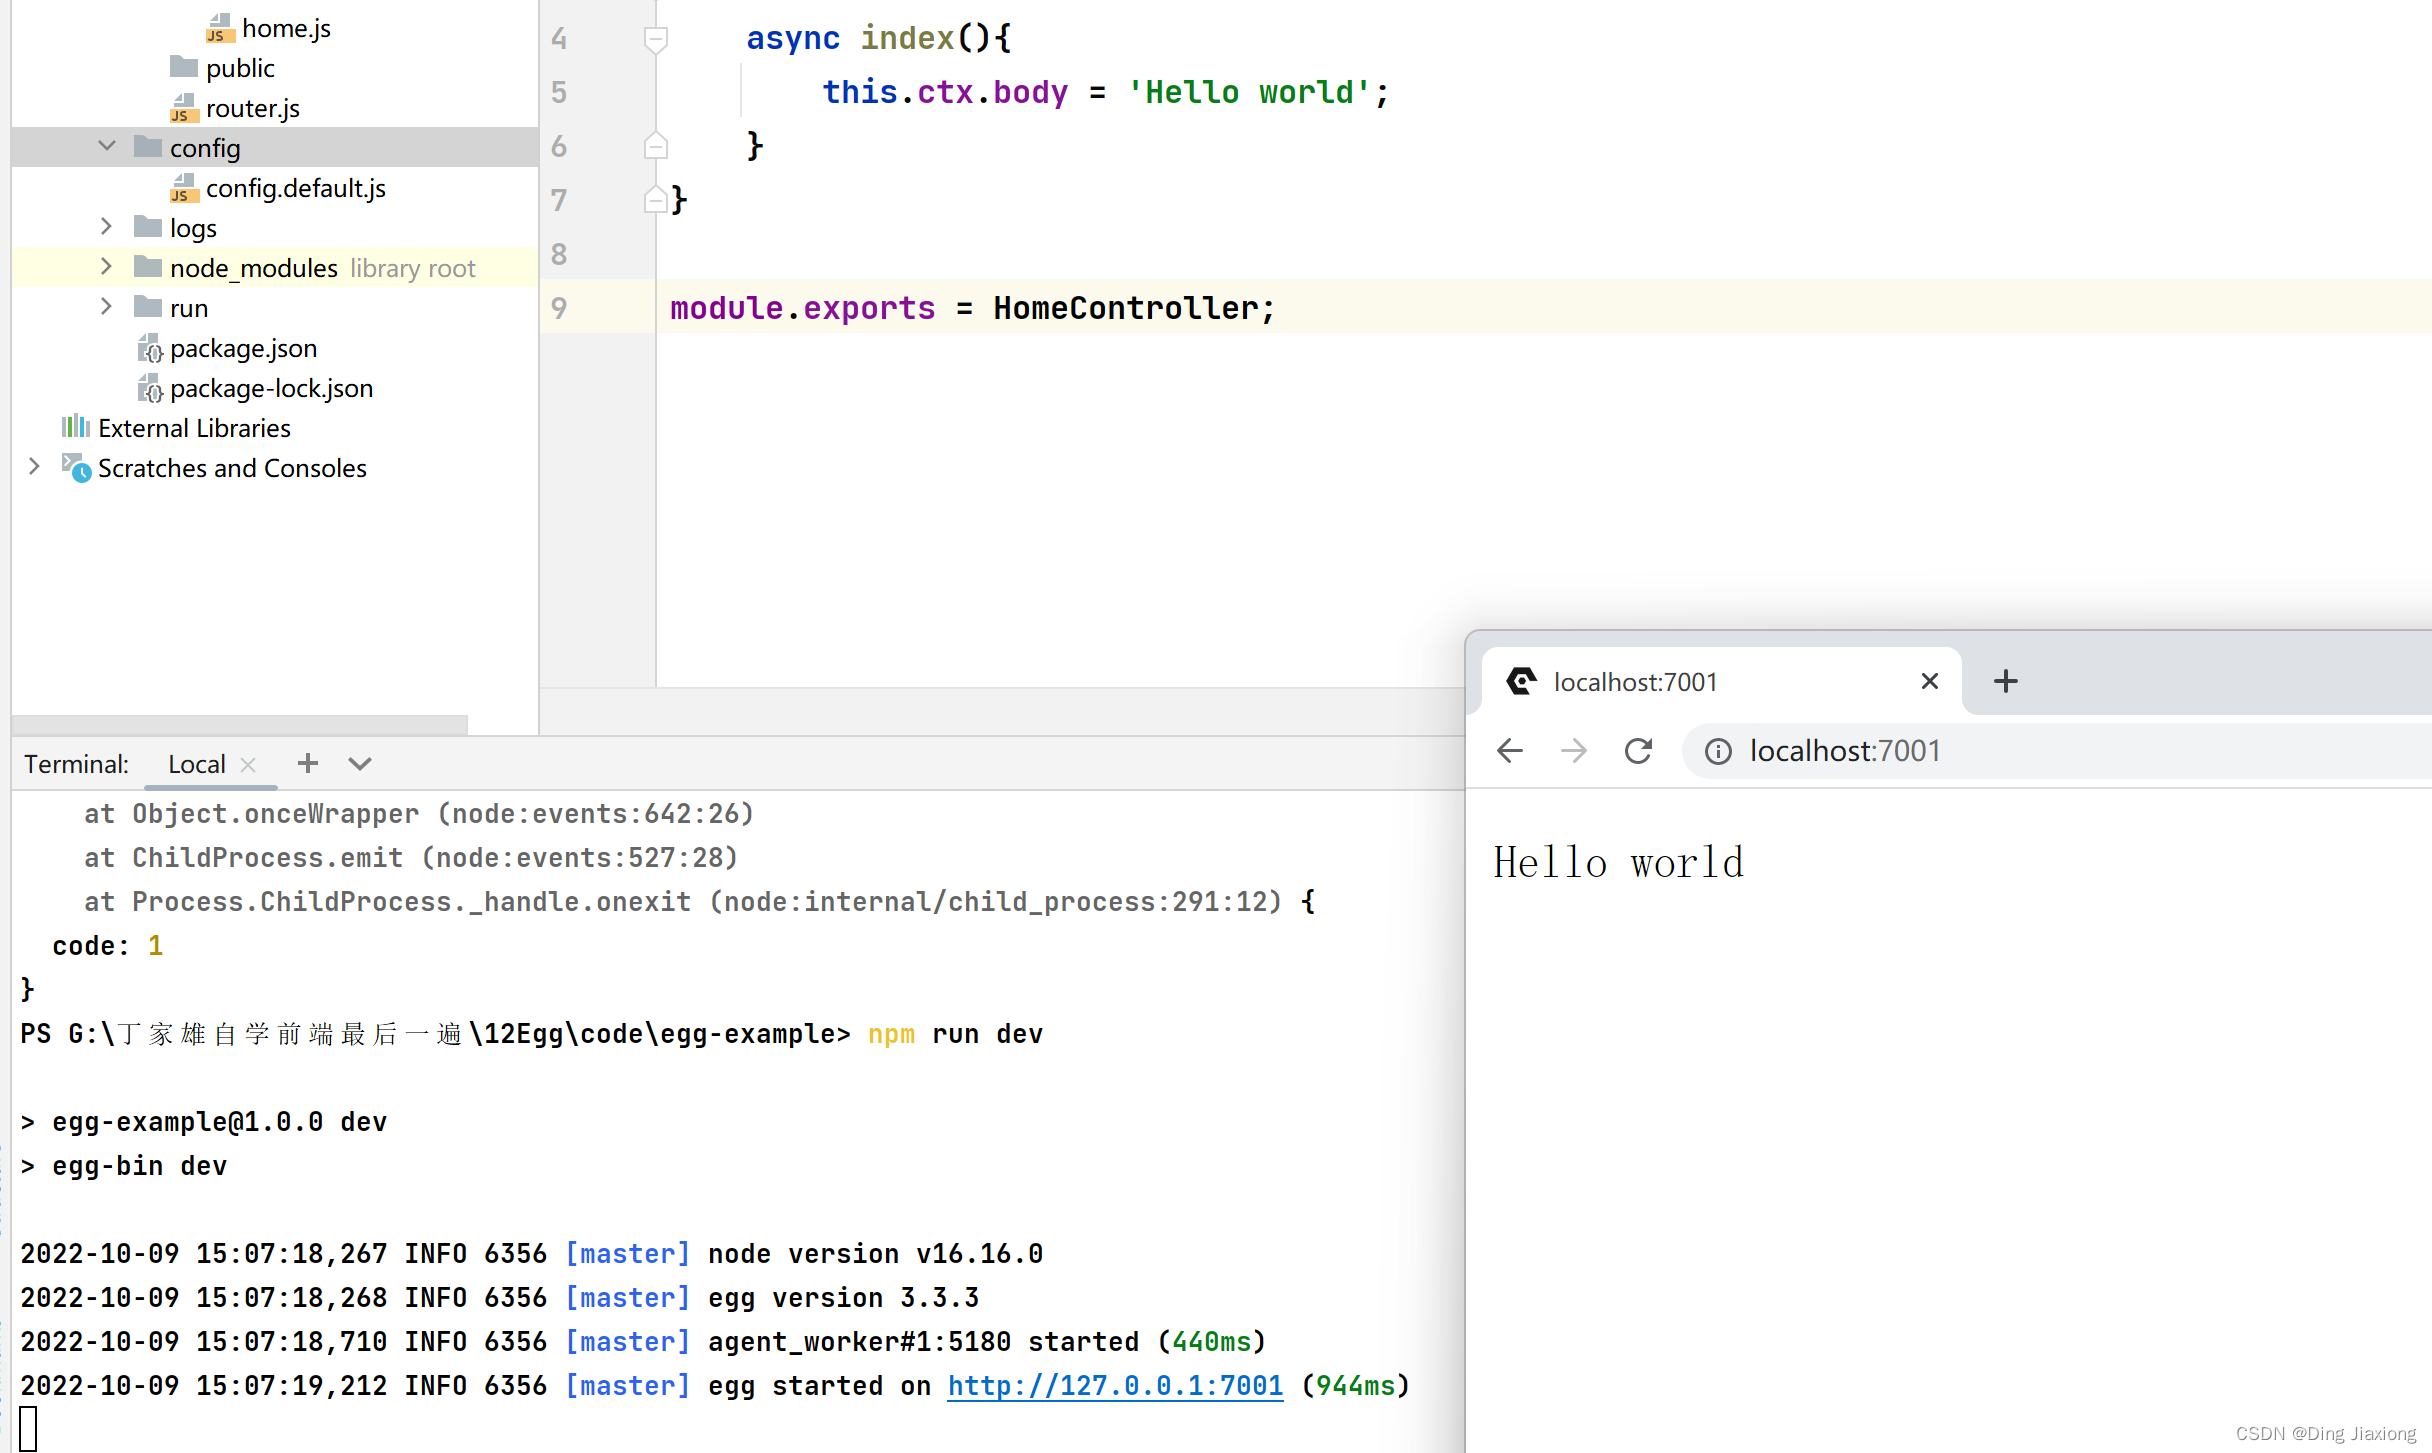Select package-lock.json in project tree

(x=272, y=388)
